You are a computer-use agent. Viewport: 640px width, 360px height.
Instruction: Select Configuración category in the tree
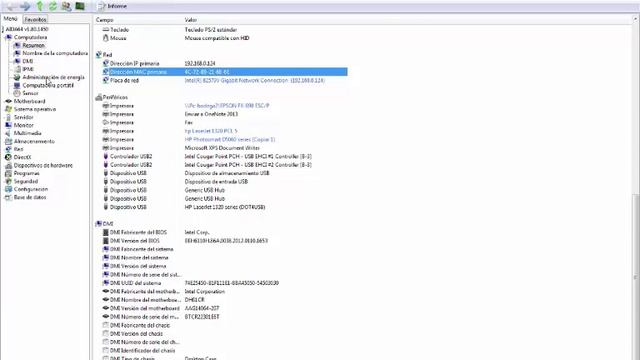pyautogui.click(x=31, y=189)
